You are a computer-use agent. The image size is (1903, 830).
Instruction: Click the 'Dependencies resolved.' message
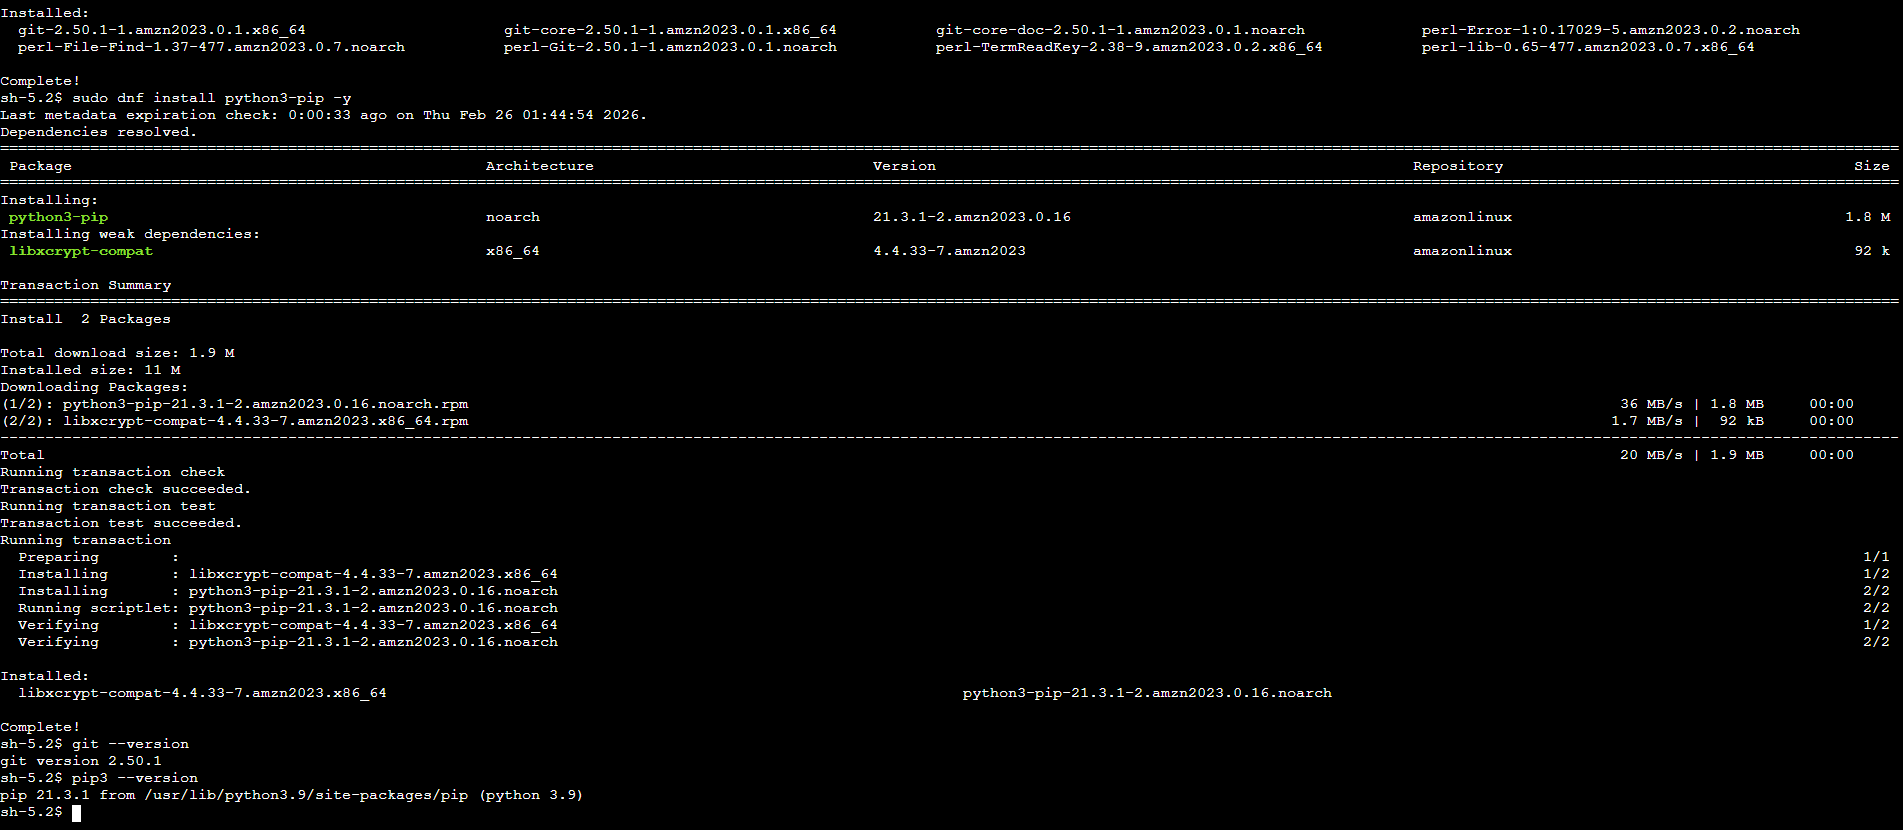click(x=99, y=132)
